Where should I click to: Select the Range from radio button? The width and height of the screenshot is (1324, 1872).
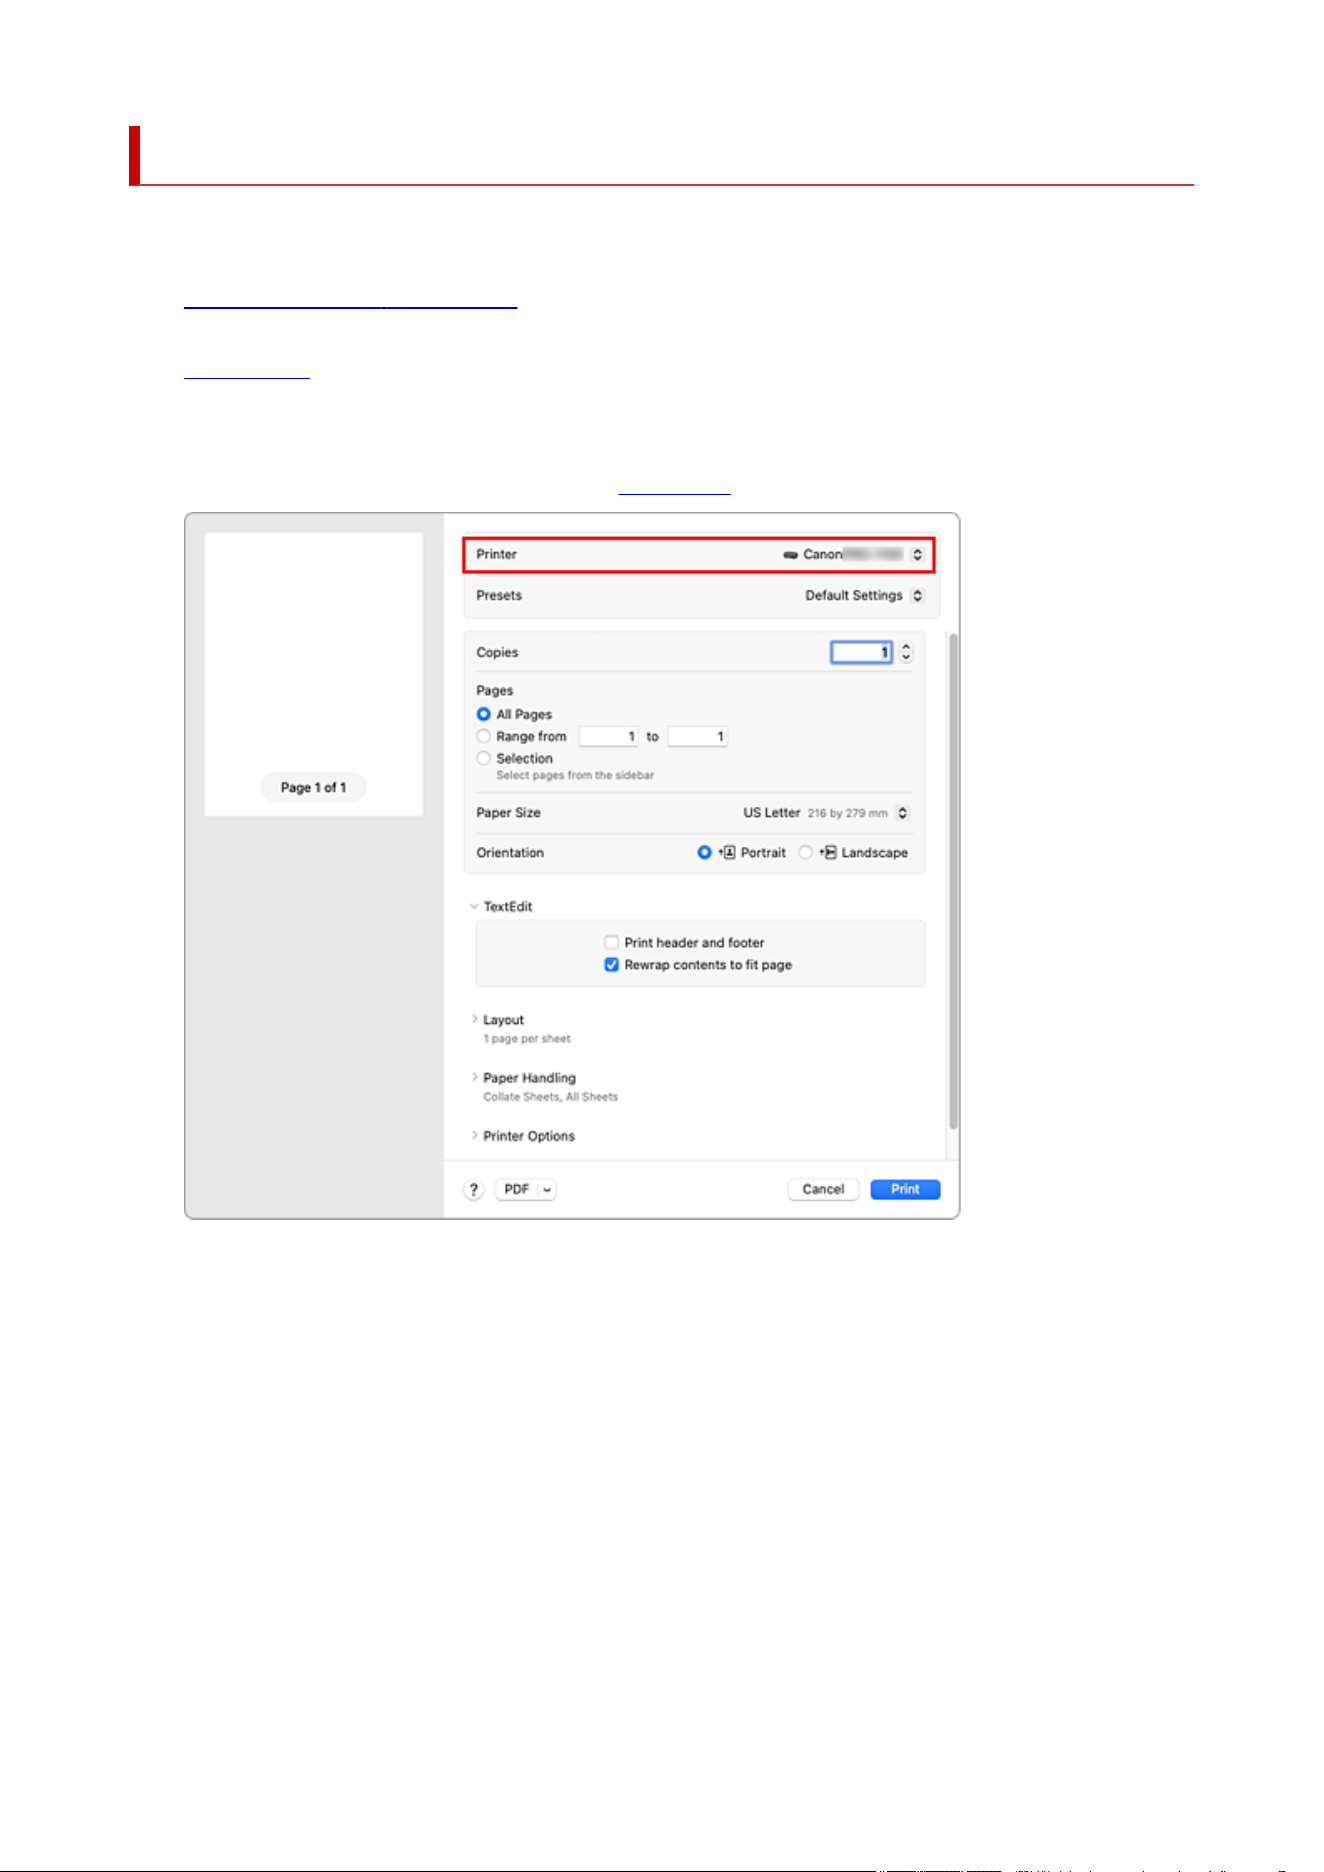[x=484, y=736]
